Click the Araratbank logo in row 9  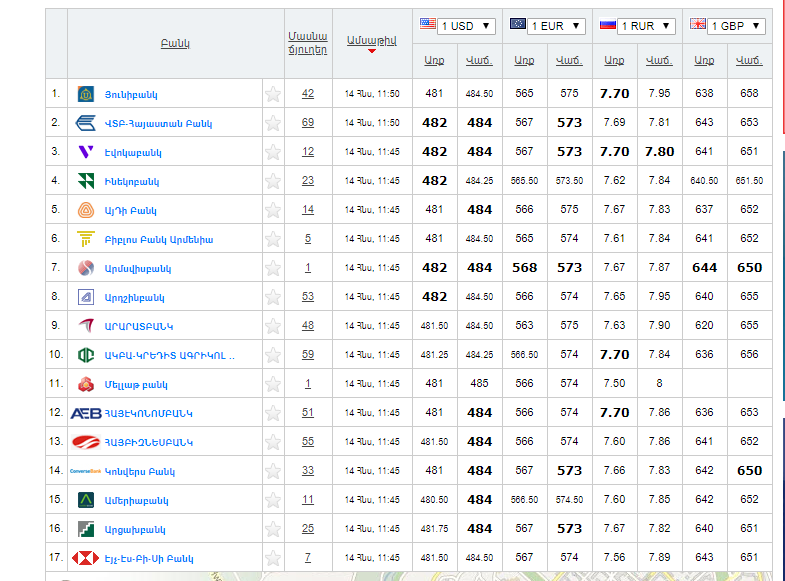[x=86, y=326]
